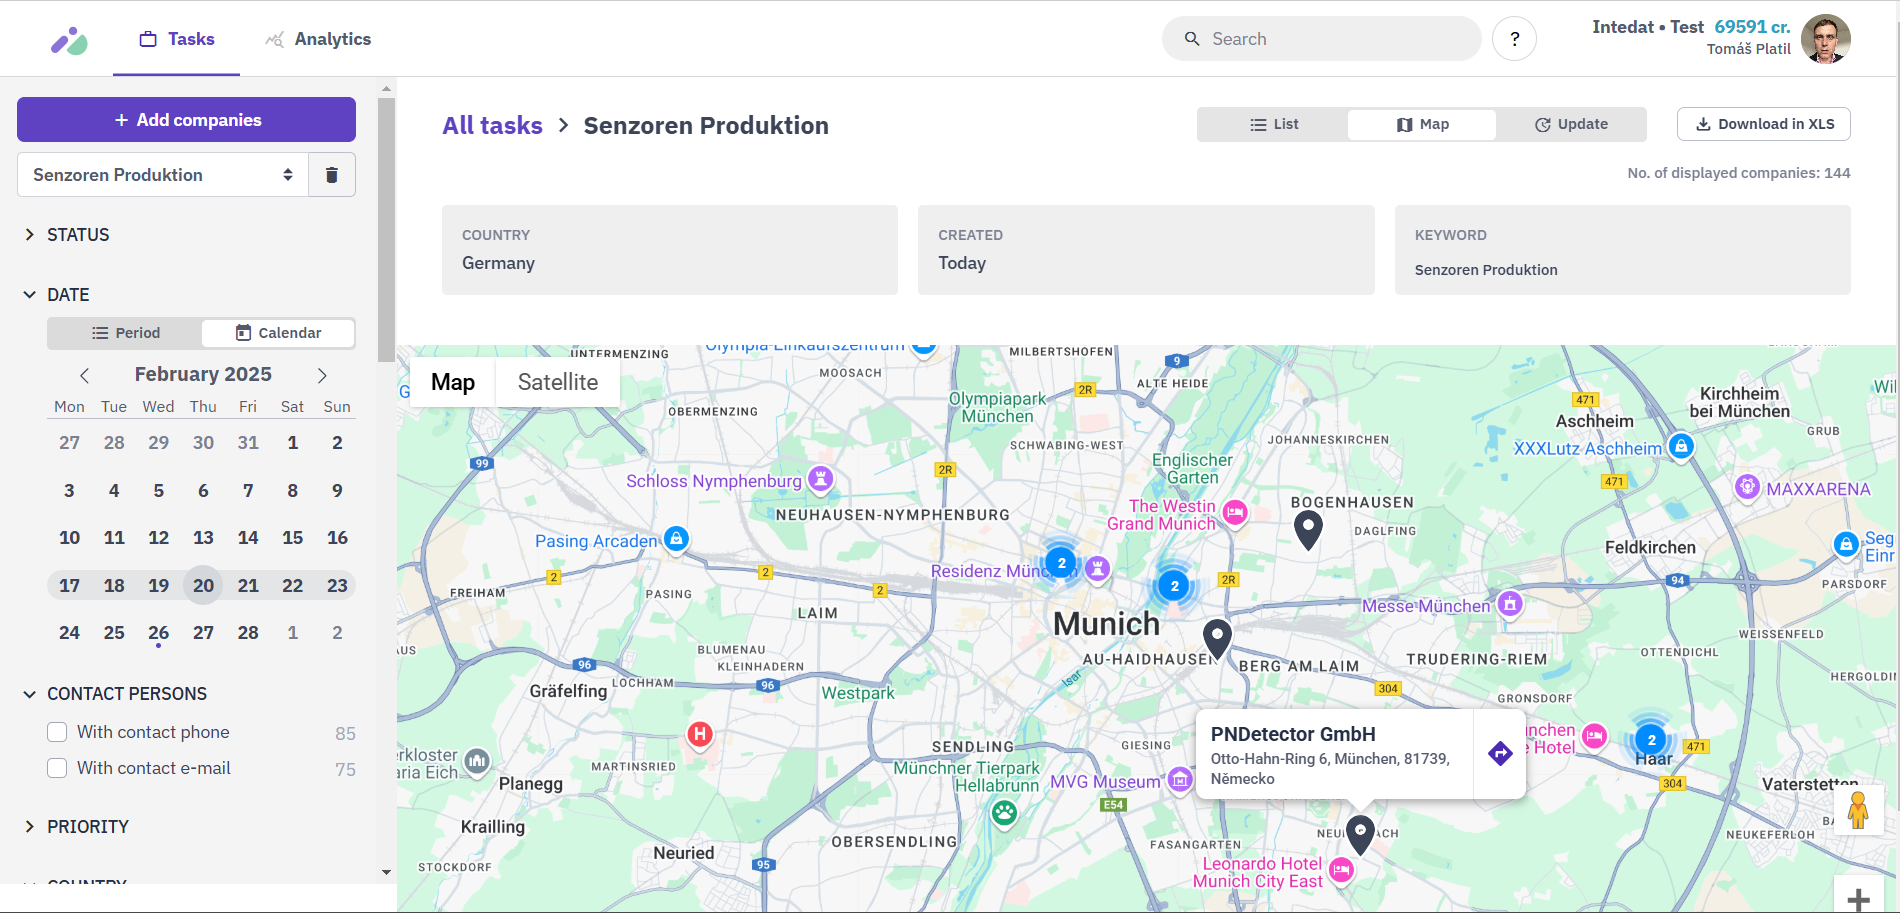Click the Messe München landmark icon
The image size is (1900, 913).
coord(1510,604)
